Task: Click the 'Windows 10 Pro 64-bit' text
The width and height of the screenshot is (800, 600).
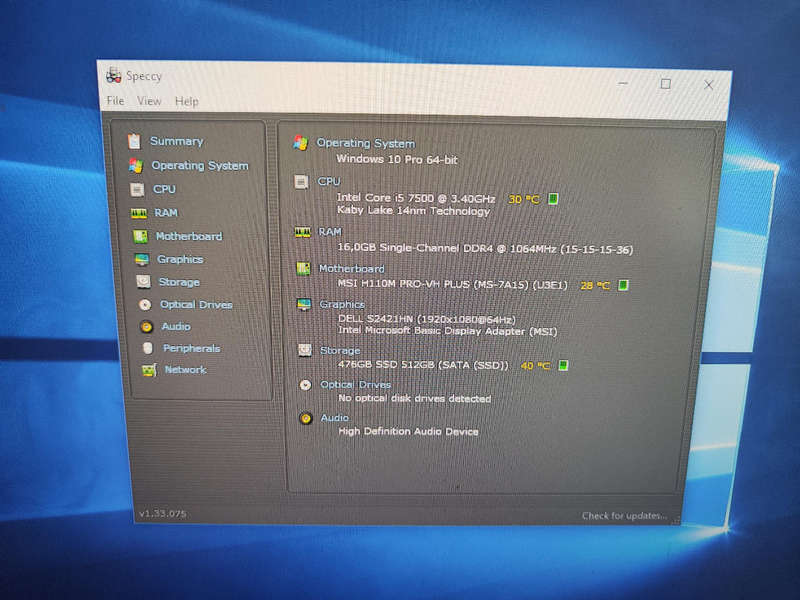Action: 397,160
